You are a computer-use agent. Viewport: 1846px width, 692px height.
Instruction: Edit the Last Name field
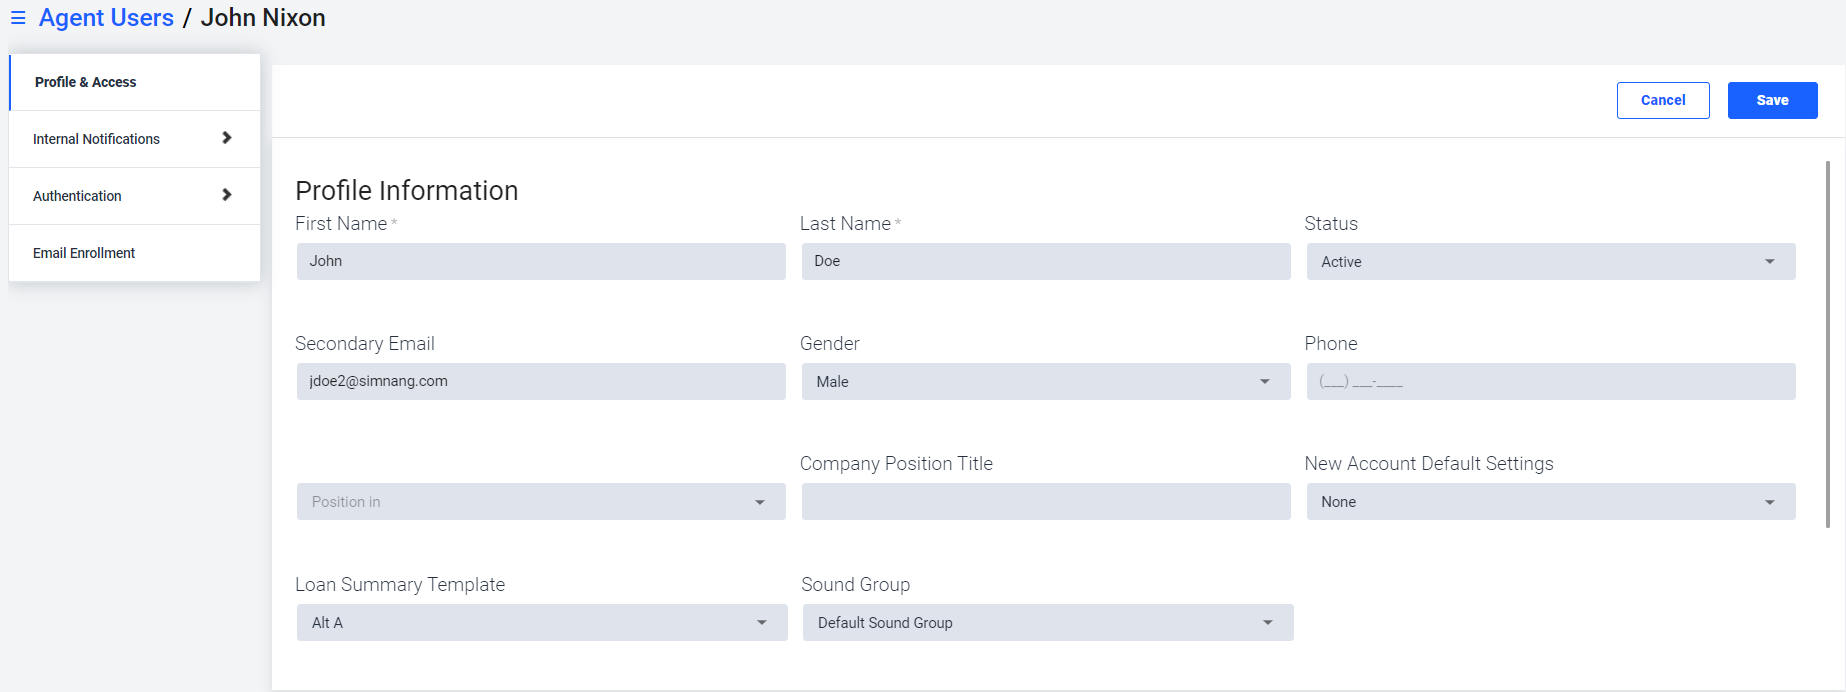[x=1046, y=261]
